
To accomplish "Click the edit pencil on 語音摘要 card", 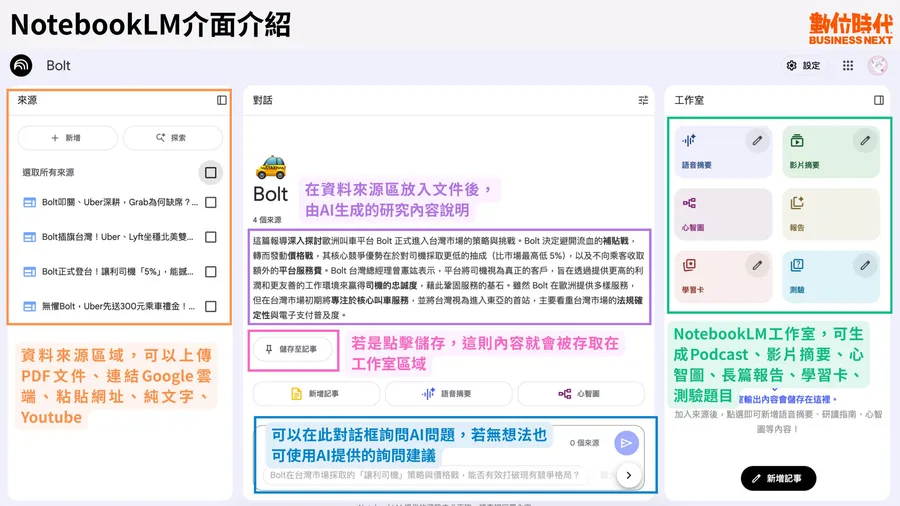I will click(757, 141).
